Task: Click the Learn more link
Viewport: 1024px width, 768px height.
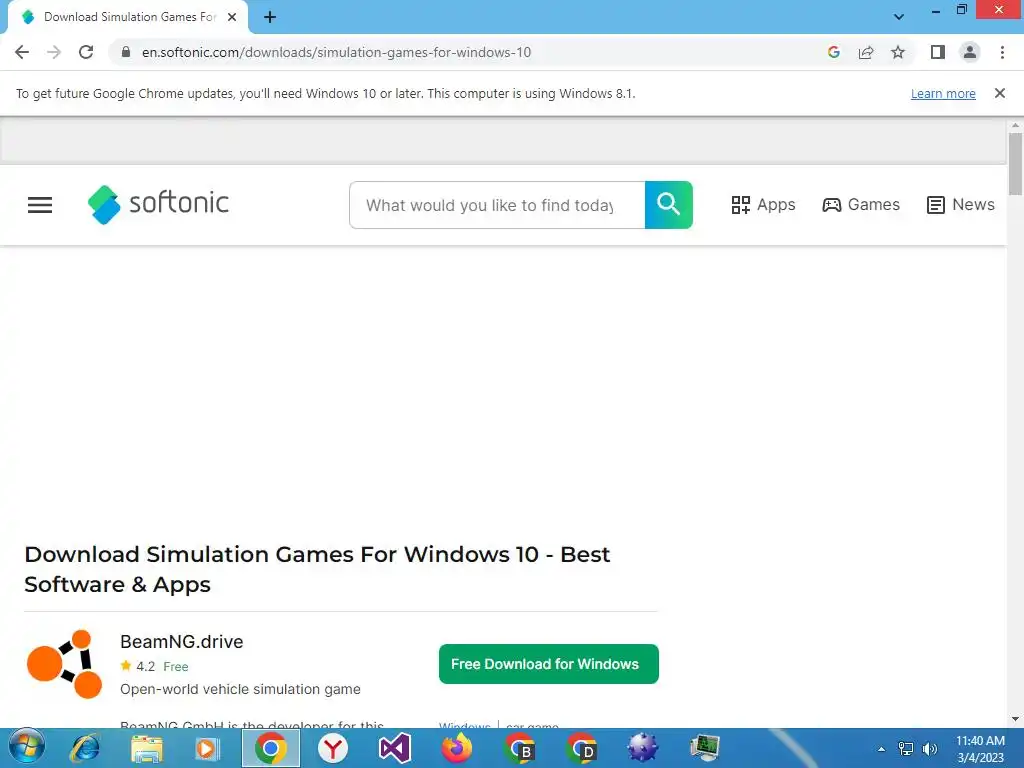Action: 943,93
